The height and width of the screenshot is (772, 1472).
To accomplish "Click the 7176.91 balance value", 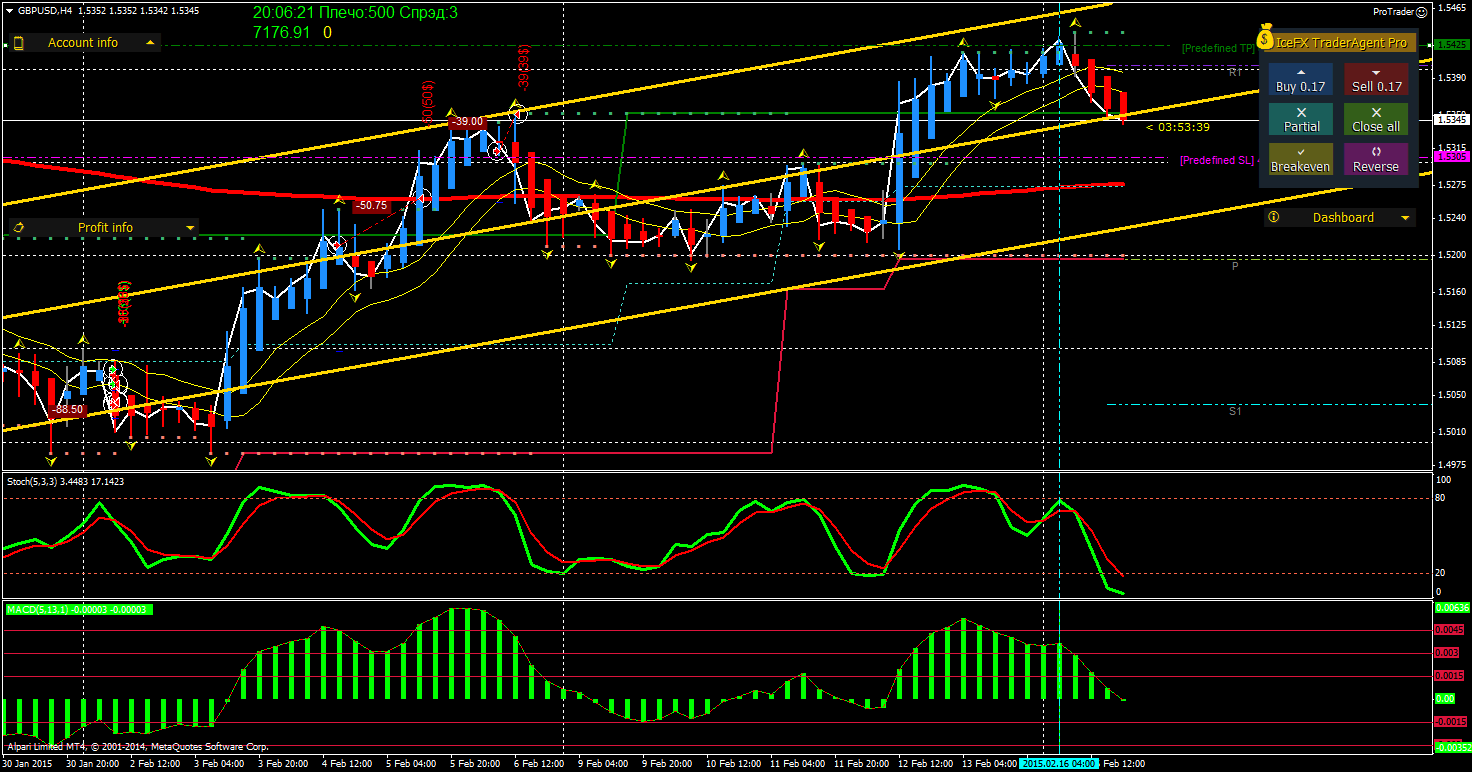I will [281, 32].
